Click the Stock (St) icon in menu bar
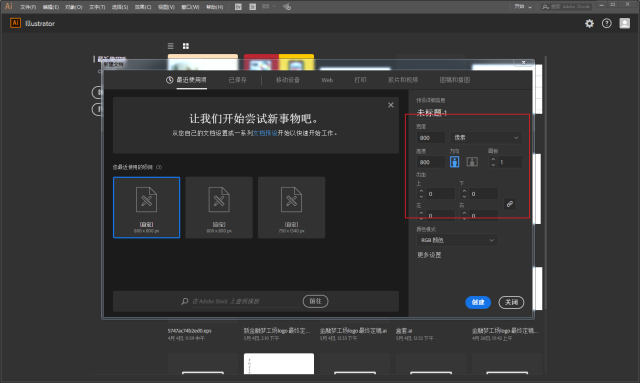Viewport: 640px width, 383px height. click(x=253, y=7)
